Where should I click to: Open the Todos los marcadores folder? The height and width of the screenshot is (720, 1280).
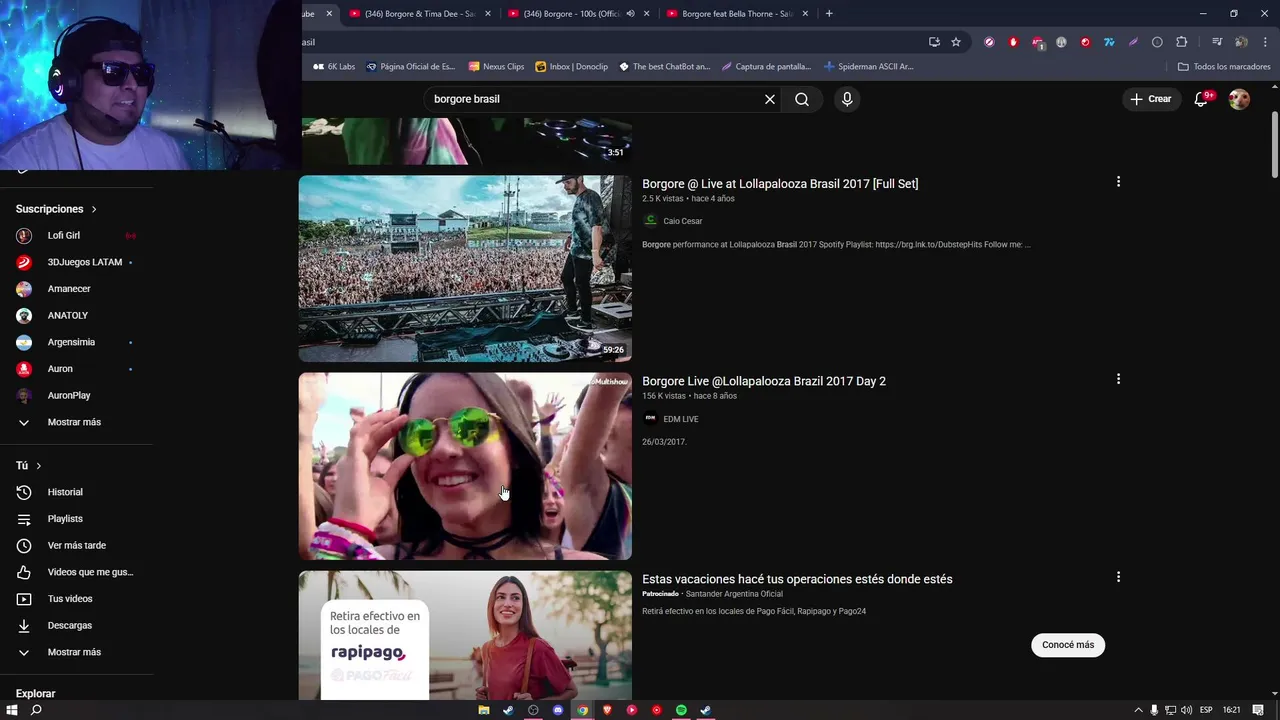1224,67
